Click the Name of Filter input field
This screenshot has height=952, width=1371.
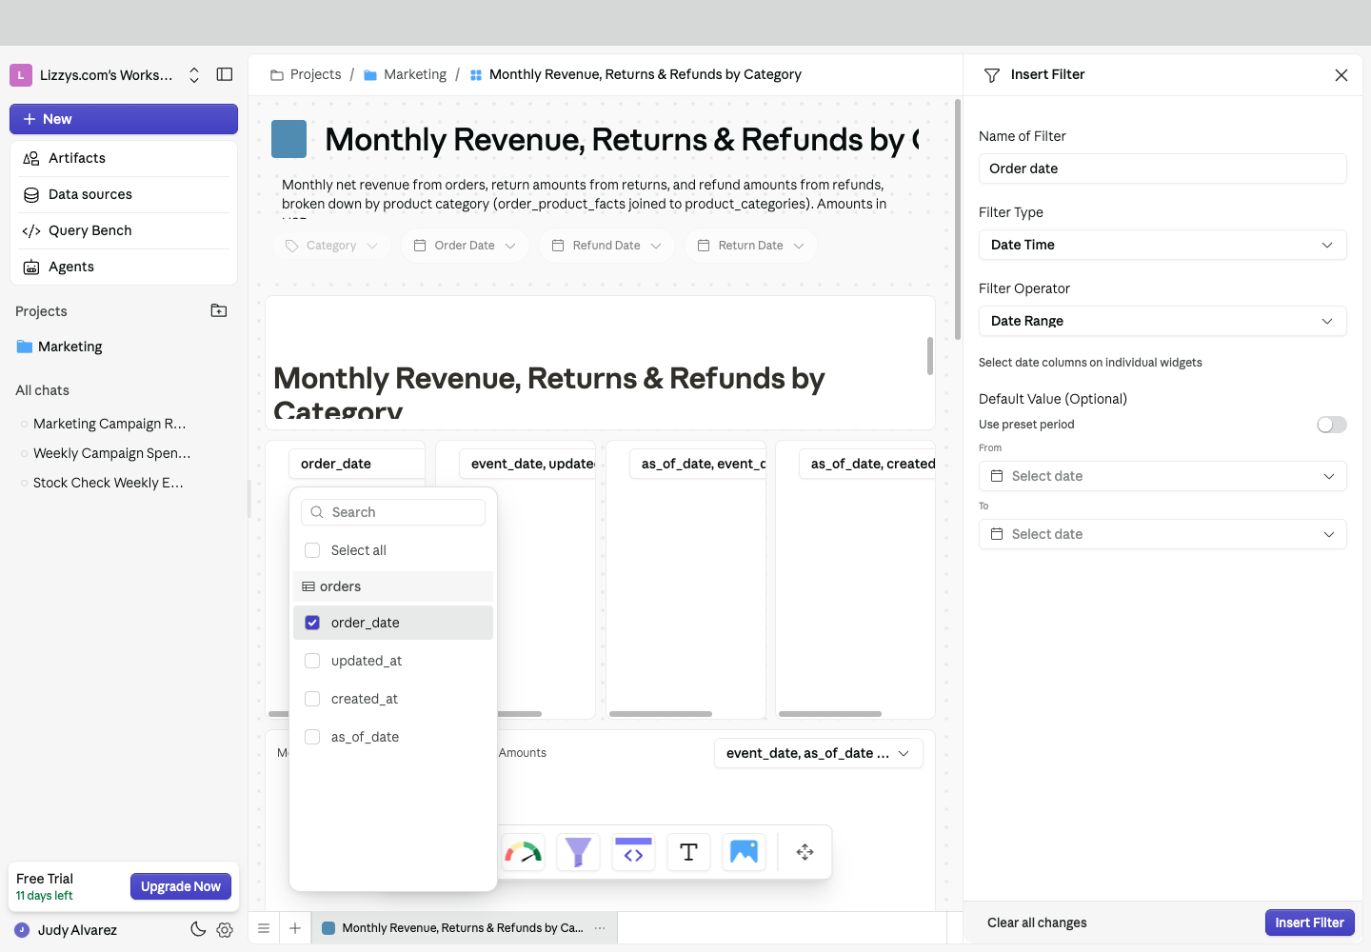pos(1162,168)
